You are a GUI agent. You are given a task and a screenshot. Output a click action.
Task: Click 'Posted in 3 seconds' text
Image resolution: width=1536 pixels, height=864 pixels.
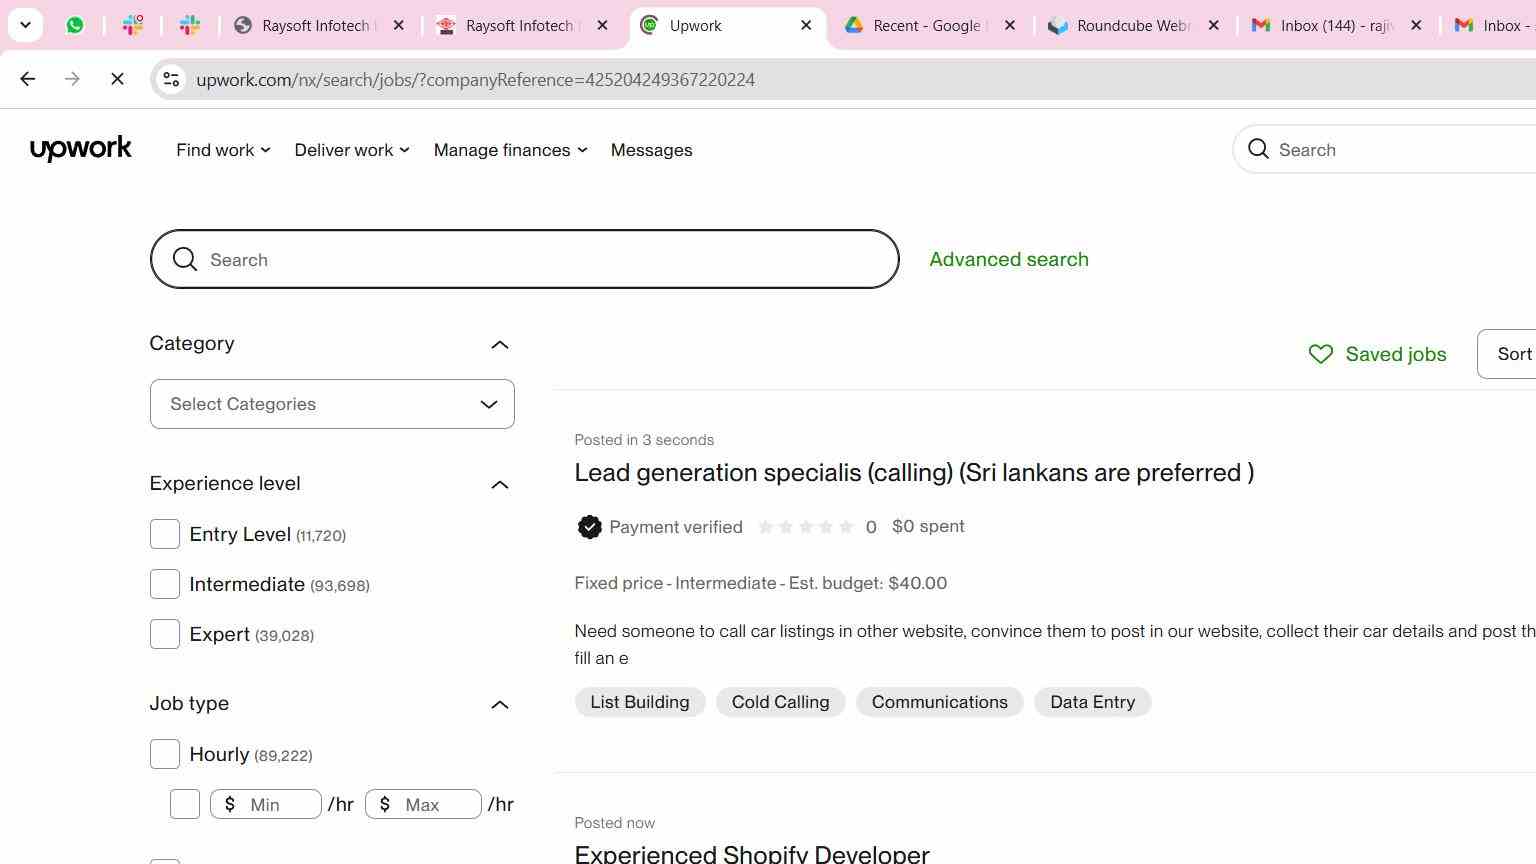tap(644, 440)
